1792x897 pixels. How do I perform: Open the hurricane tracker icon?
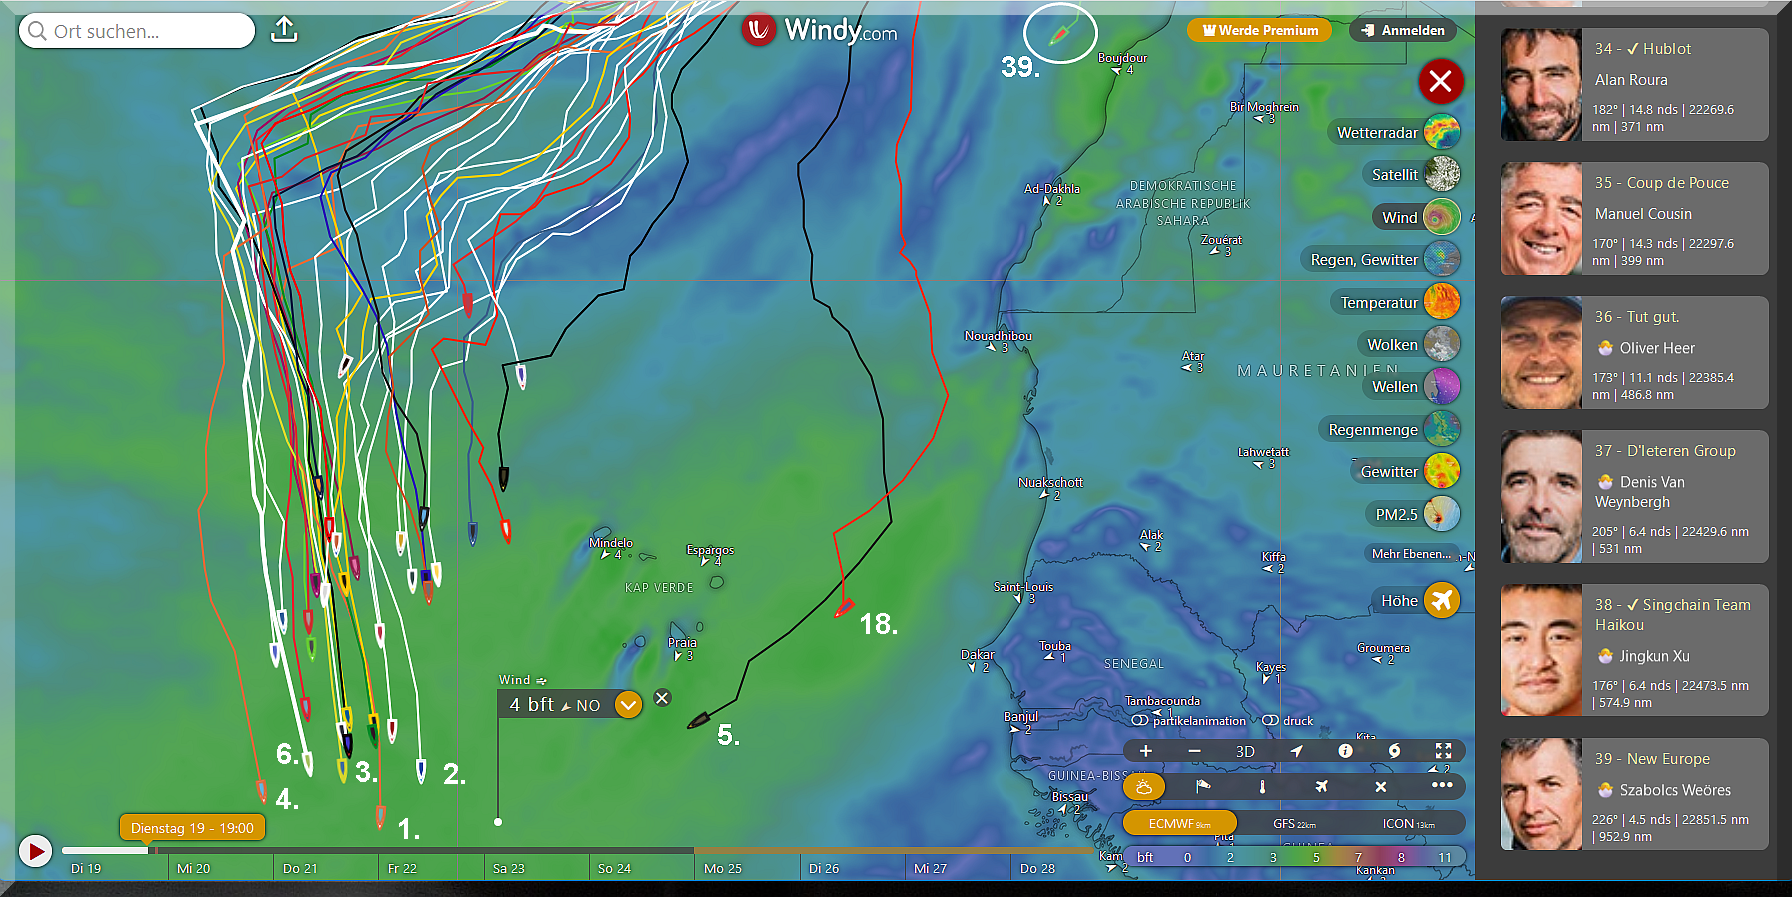(x=1394, y=751)
